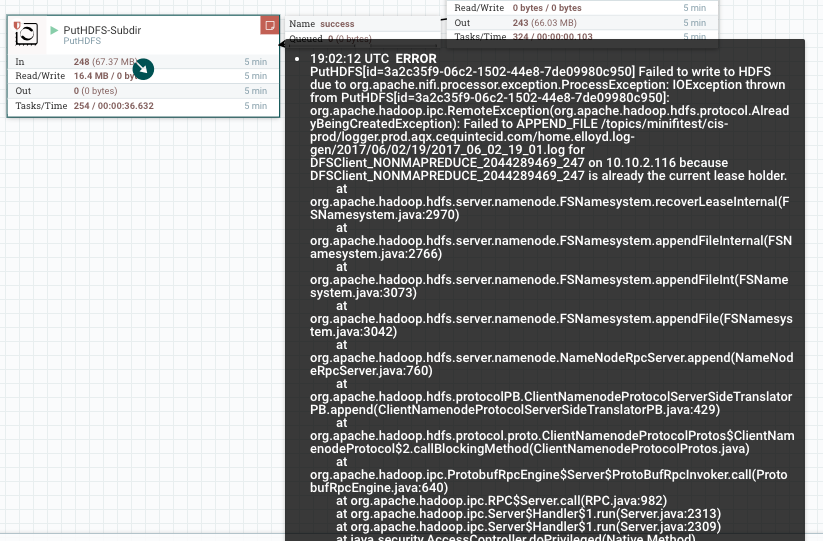
Task: Click the success connection name label
Action: [337, 24]
